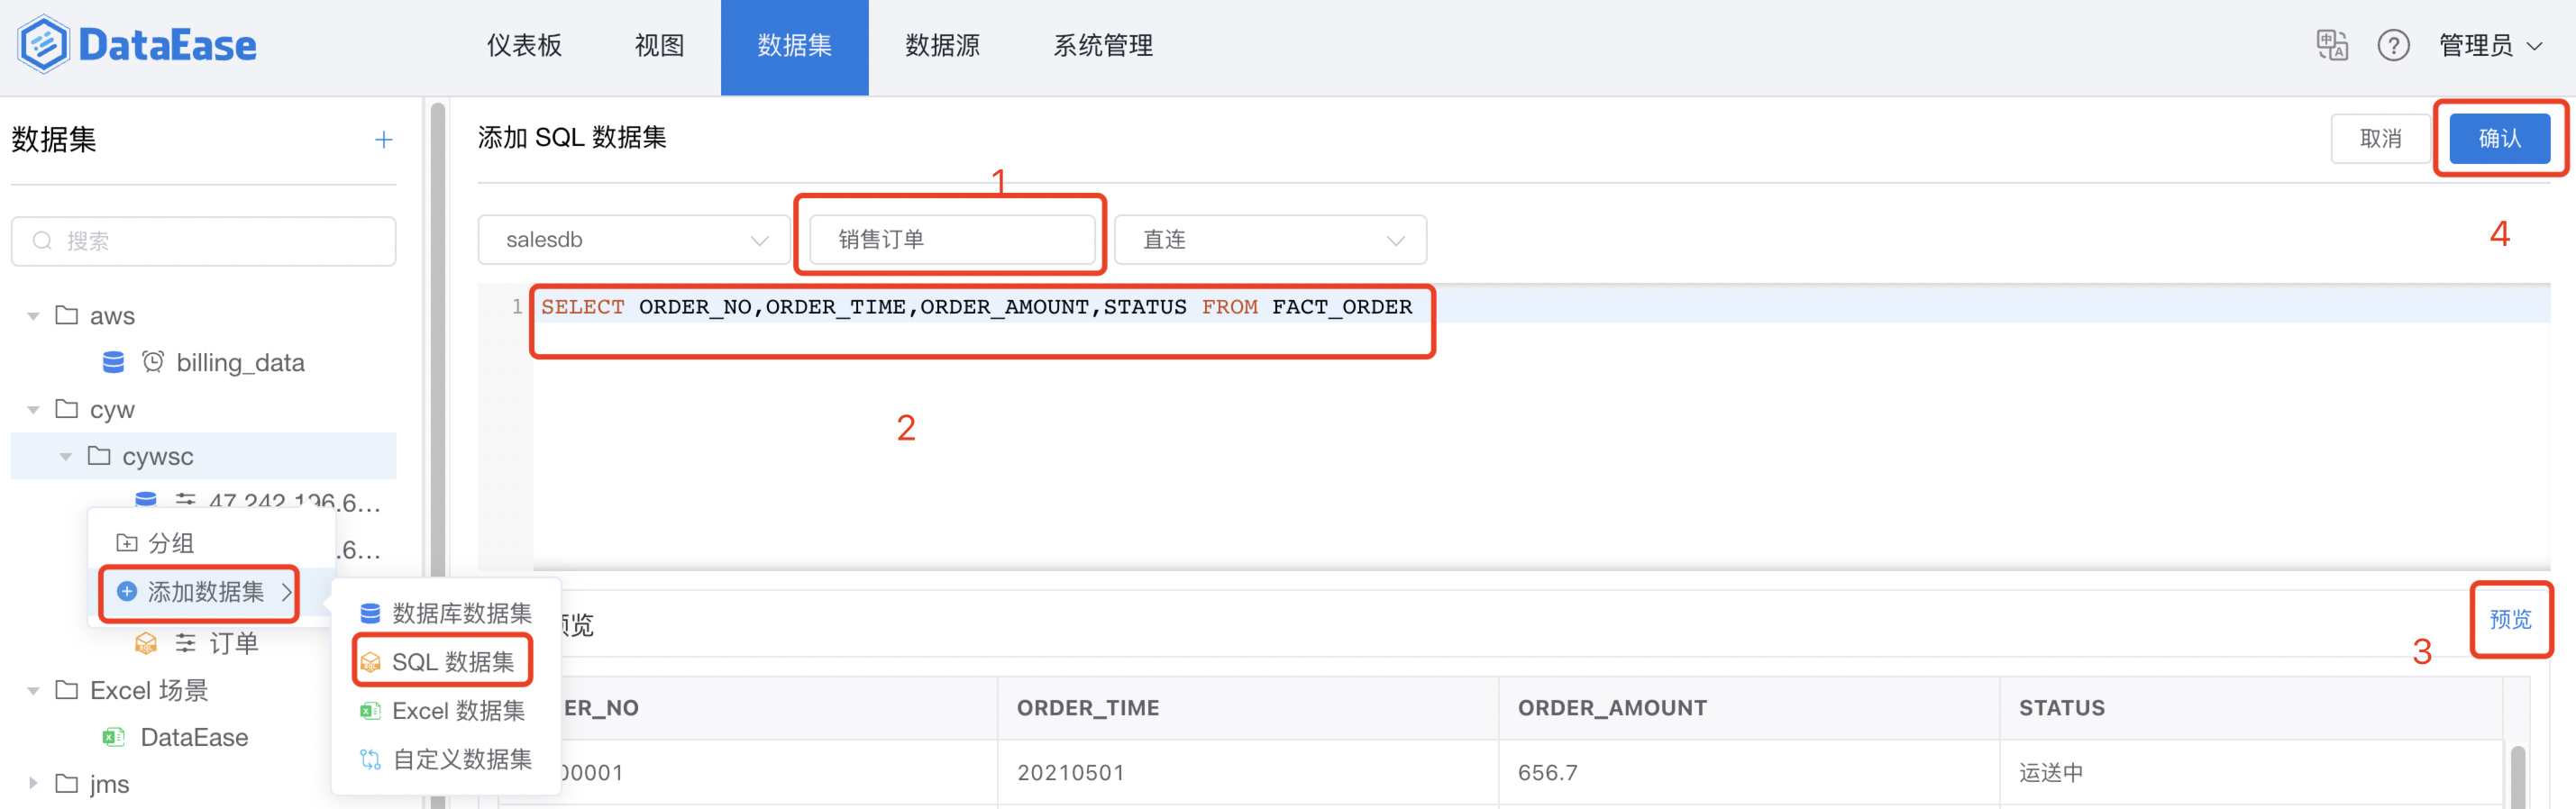
Task: Click the plus icon beside 数据集 heading
Action: 383,140
